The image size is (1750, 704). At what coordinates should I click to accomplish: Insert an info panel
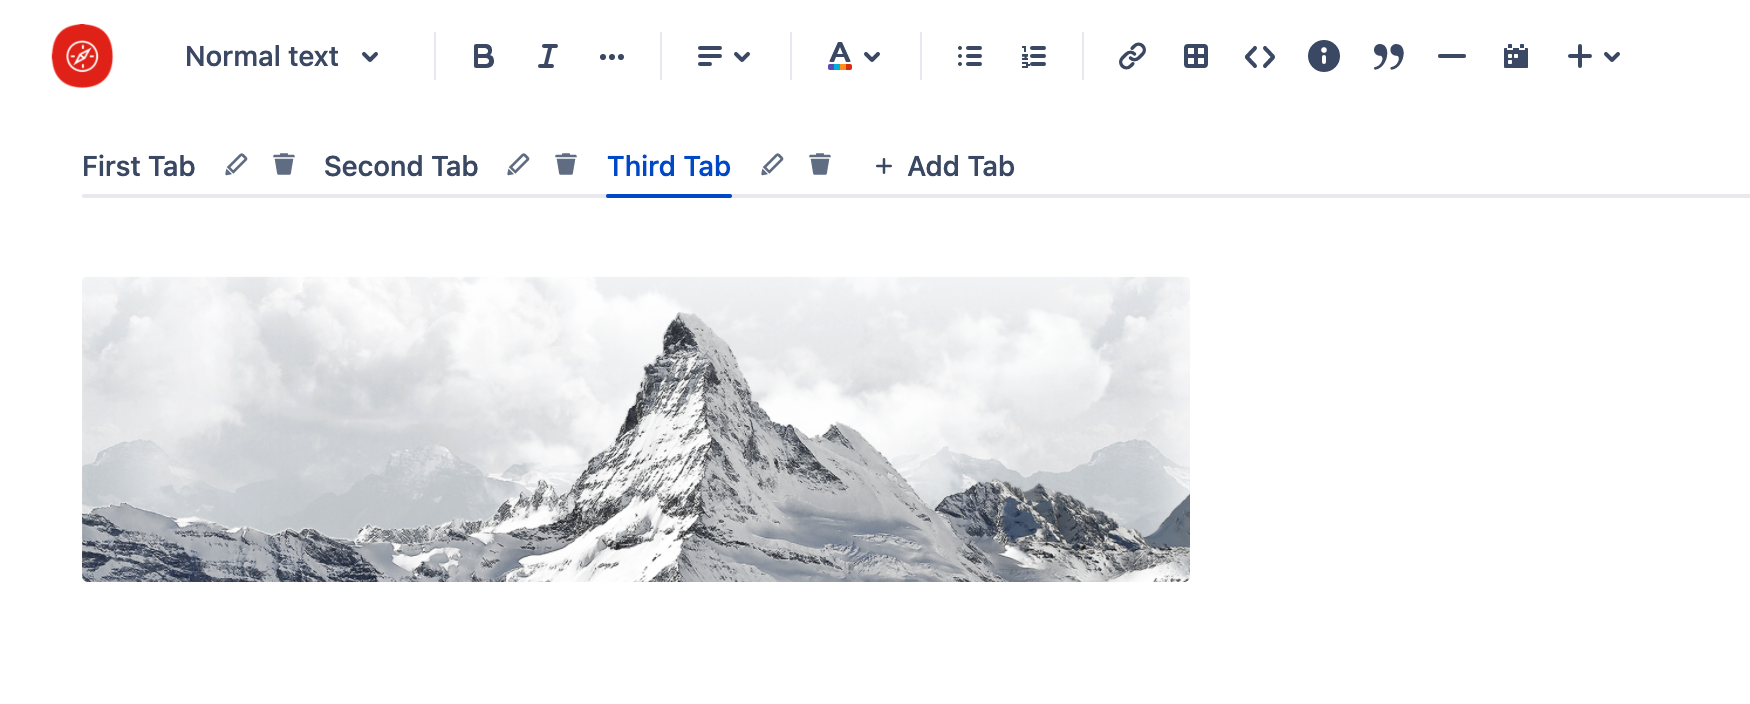point(1324,56)
